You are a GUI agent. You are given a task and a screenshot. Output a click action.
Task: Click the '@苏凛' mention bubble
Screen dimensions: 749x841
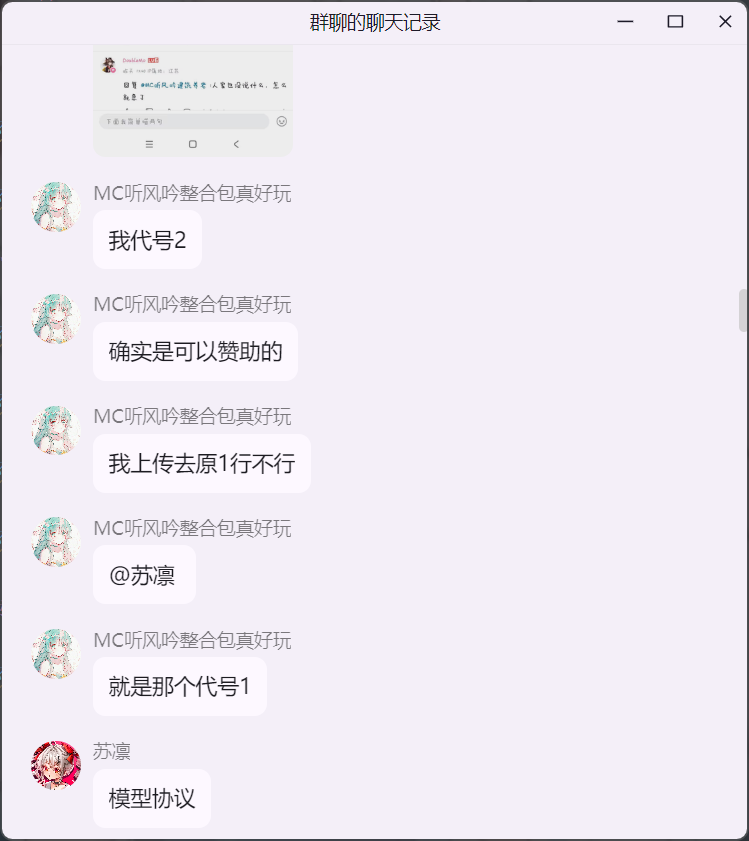tap(144, 575)
